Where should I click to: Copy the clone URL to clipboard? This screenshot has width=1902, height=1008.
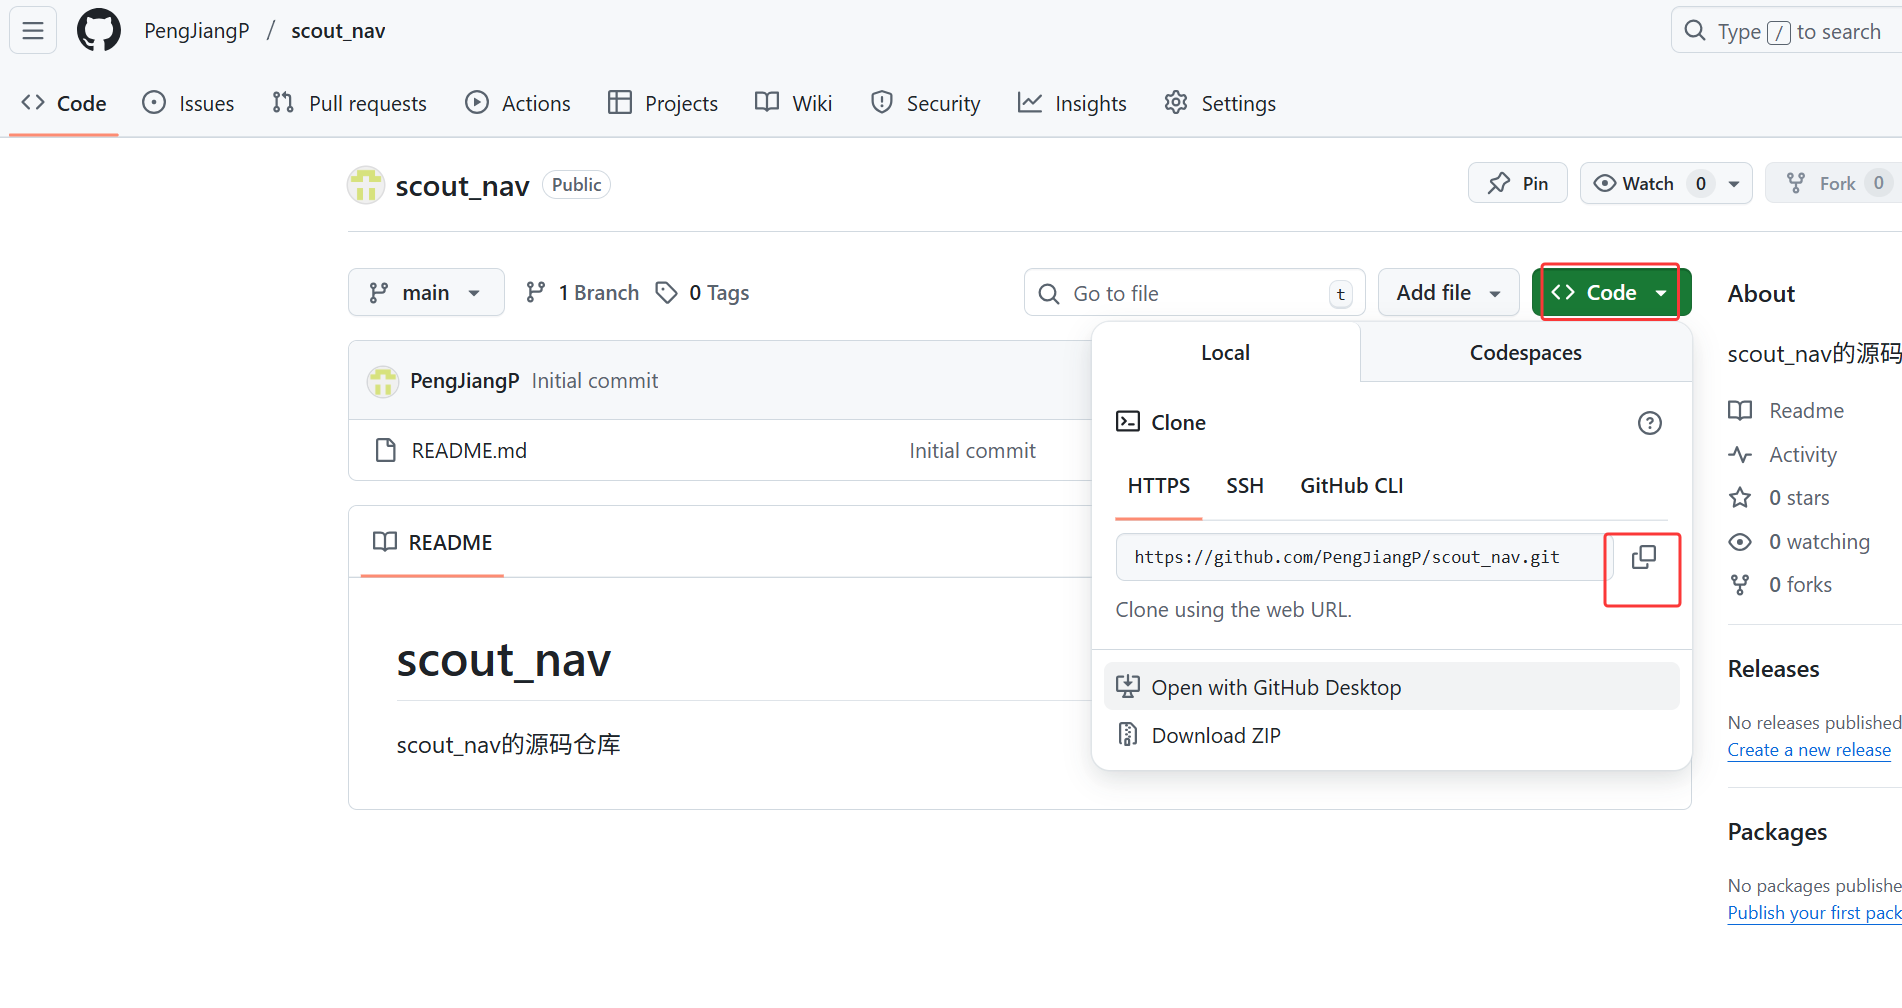pyautogui.click(x=1643, y=557)
